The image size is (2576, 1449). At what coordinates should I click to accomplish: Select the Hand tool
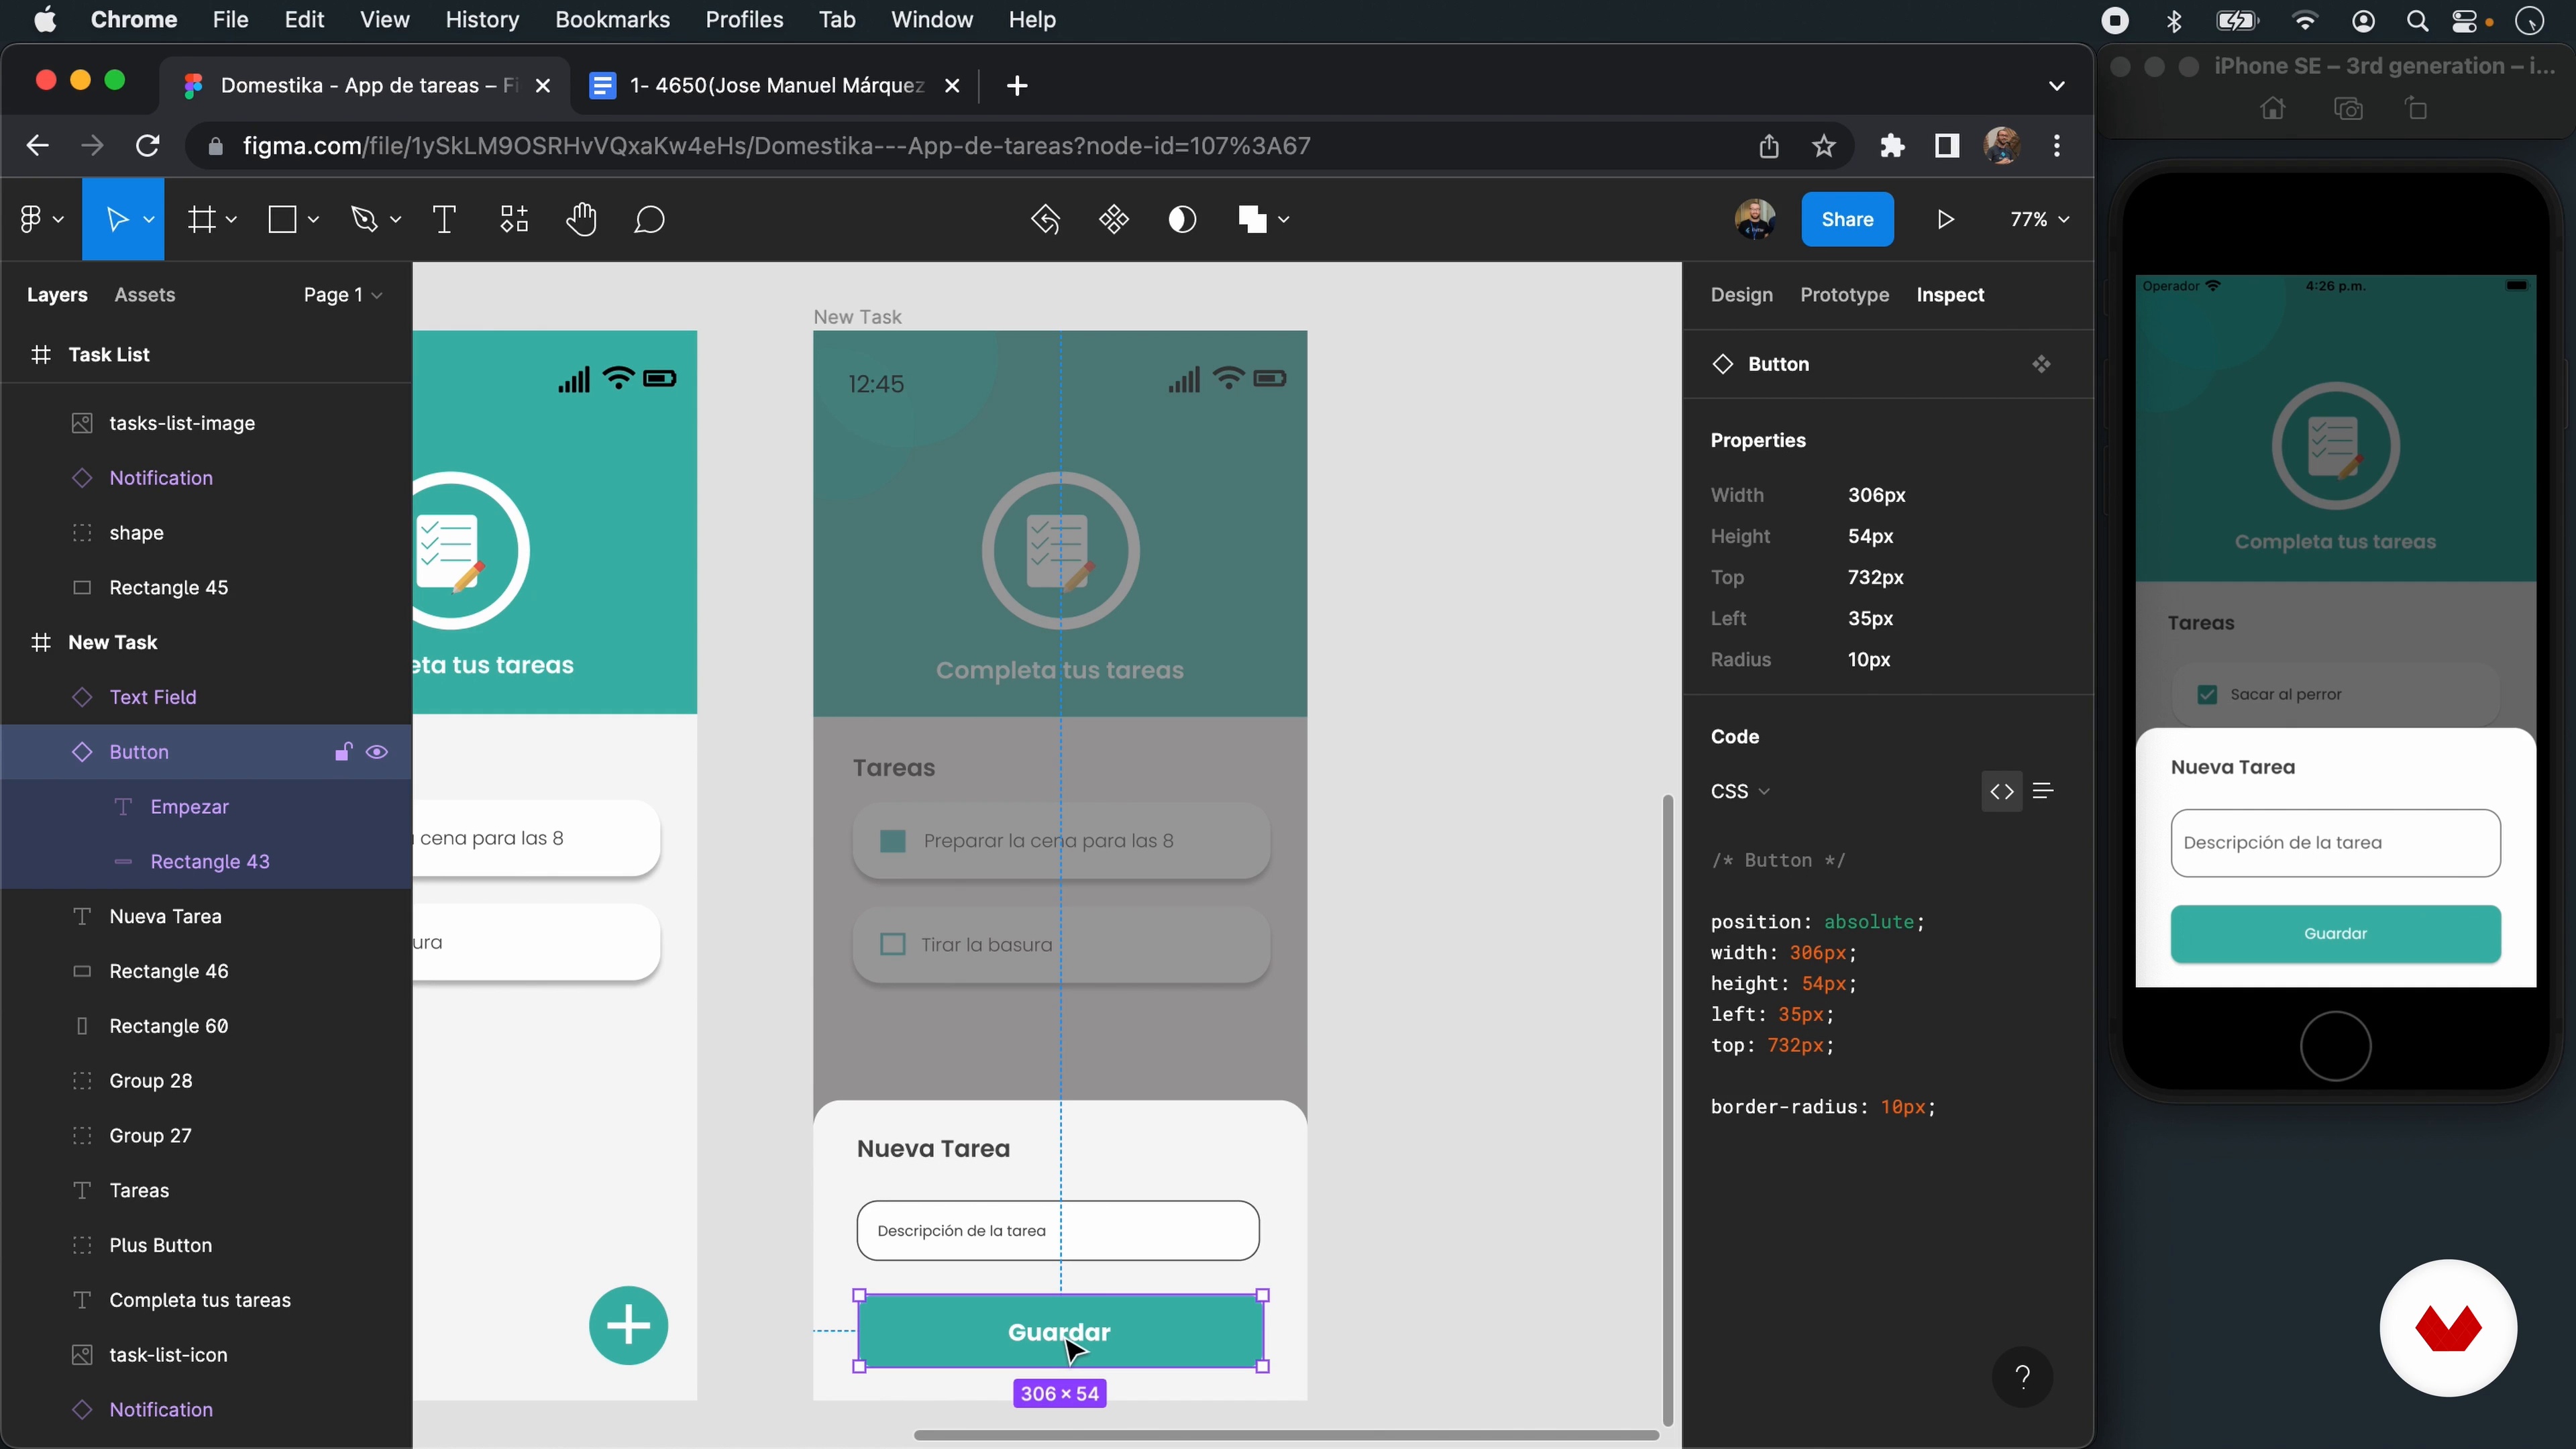tap(581, 219)
